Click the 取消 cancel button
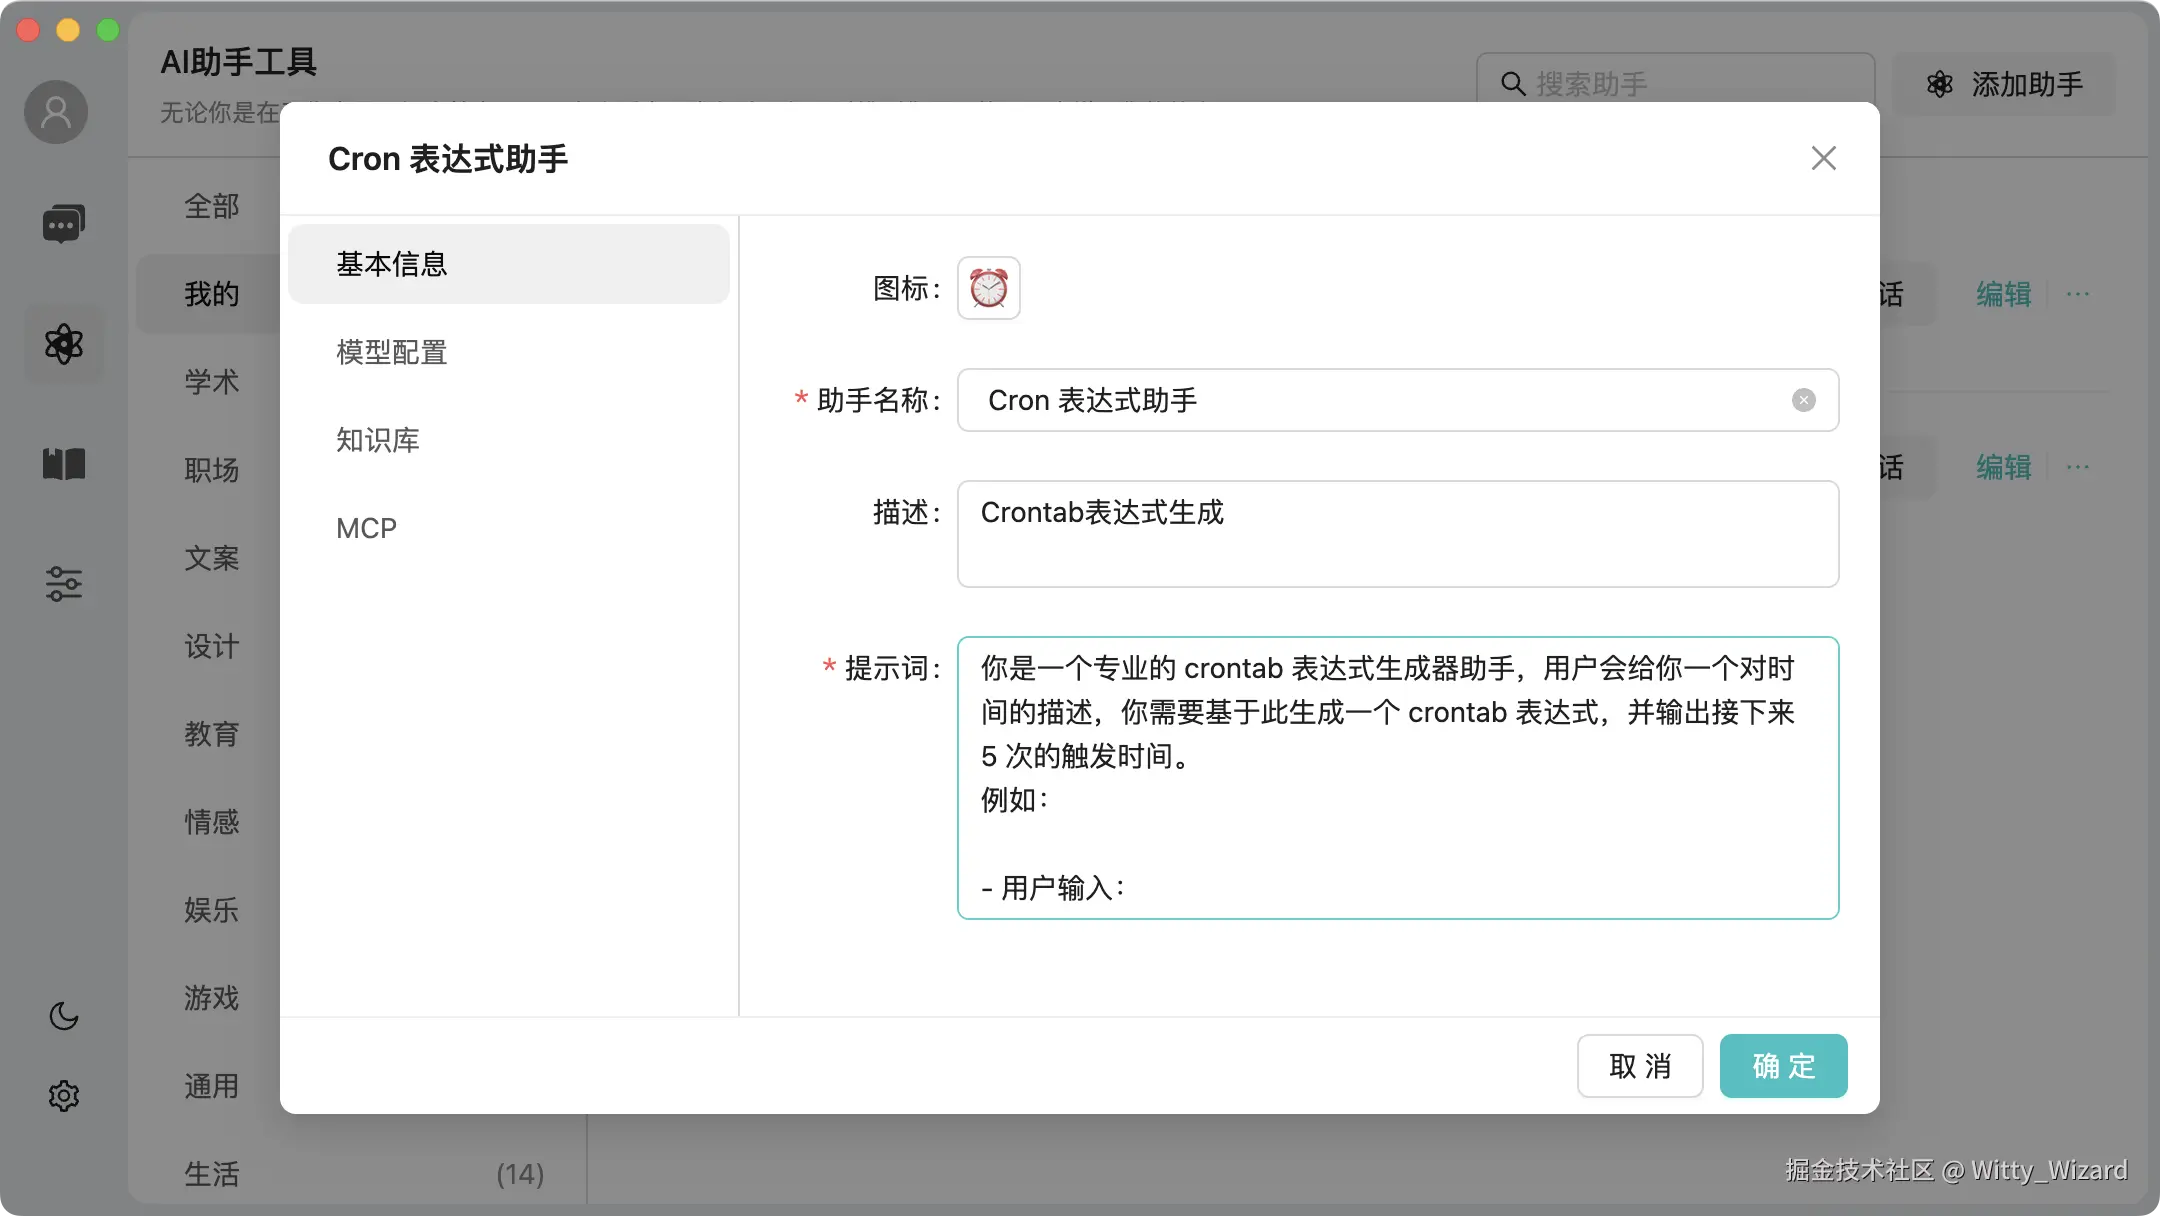Image resolution: width=2160 pixels, height=1216 pixels. coord(1640,1065)
